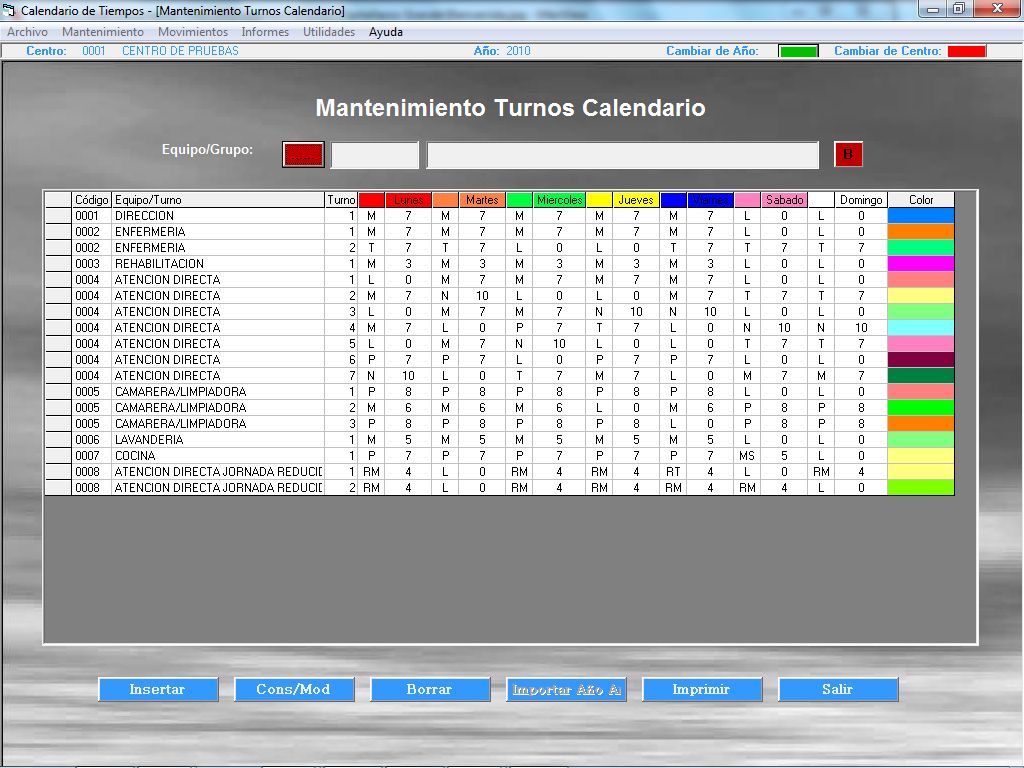1024x768 pixels.
Task: Click the Imprimir button
Action: (702, 689)
